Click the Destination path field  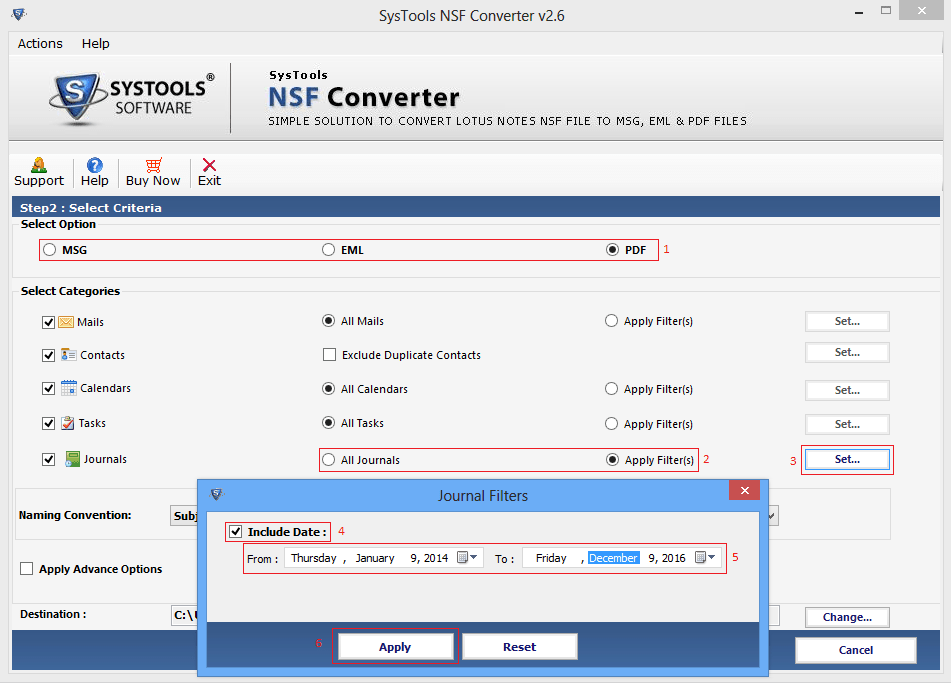pyautogui.click(x=185, y=615)
